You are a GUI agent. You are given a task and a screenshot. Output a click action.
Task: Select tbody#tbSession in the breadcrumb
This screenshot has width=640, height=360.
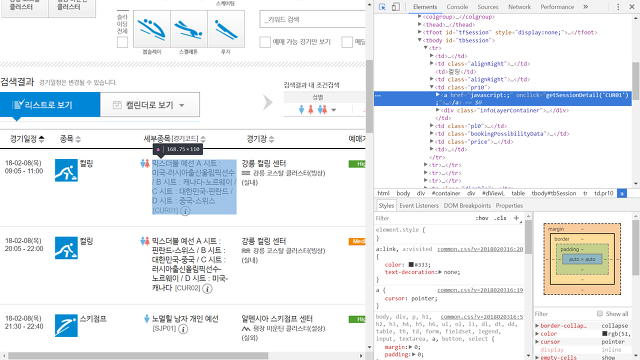click(x=553, y=193)
